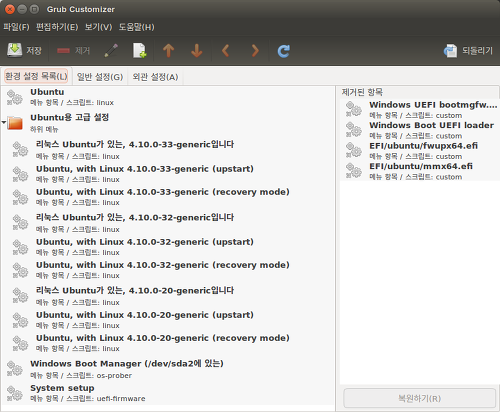Screen dimensions: 500x412
Task: Click gear icon of 4.10.0-20 recovery mode row
Action: (20, 343)
